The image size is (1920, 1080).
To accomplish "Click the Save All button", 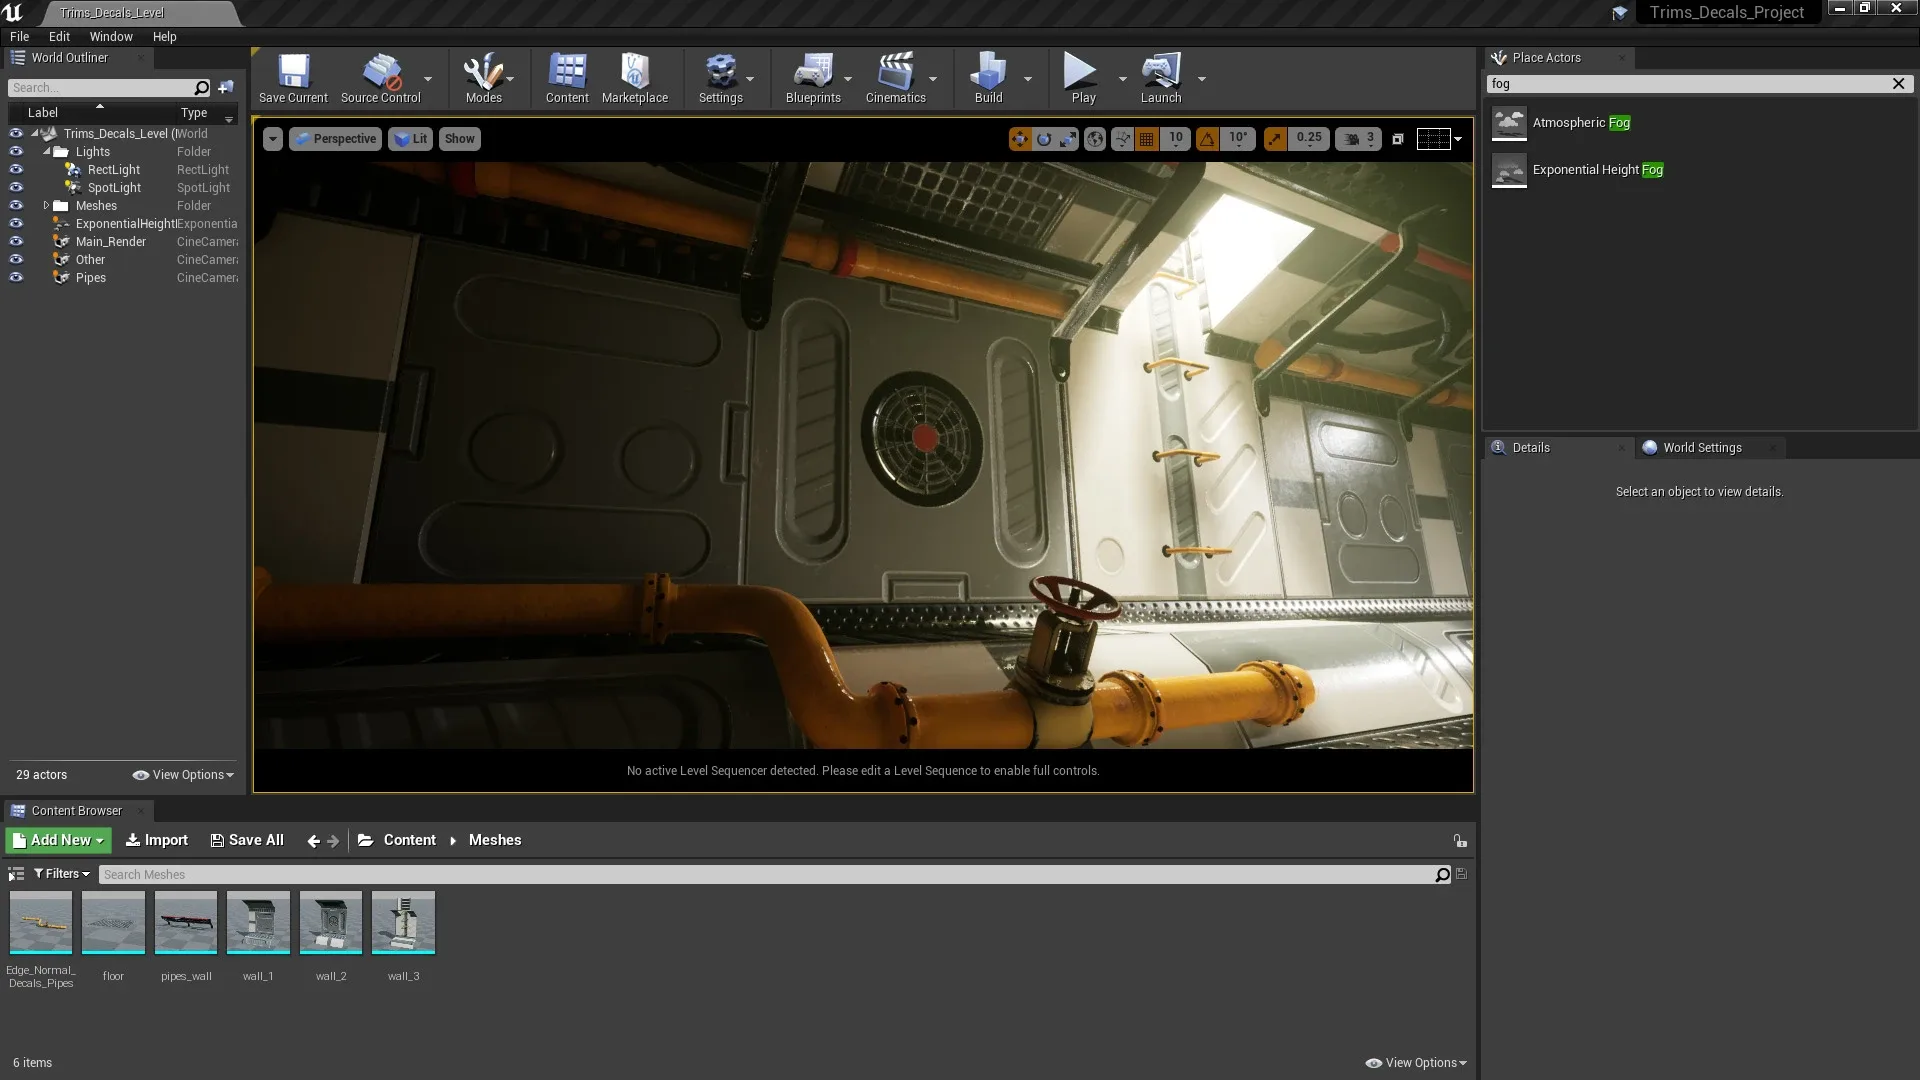I will (246, 840).
